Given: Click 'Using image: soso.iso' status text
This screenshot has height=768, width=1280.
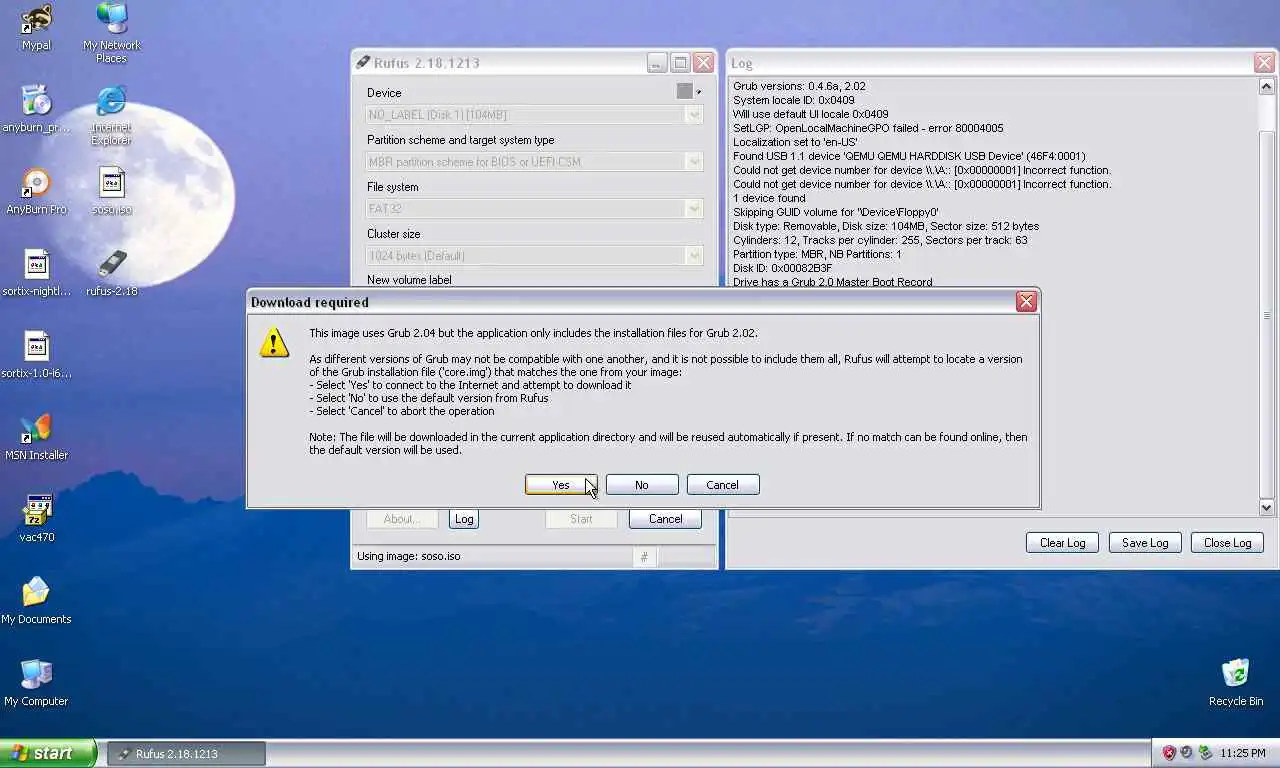Looking at the screenshot, I should 409,556.
